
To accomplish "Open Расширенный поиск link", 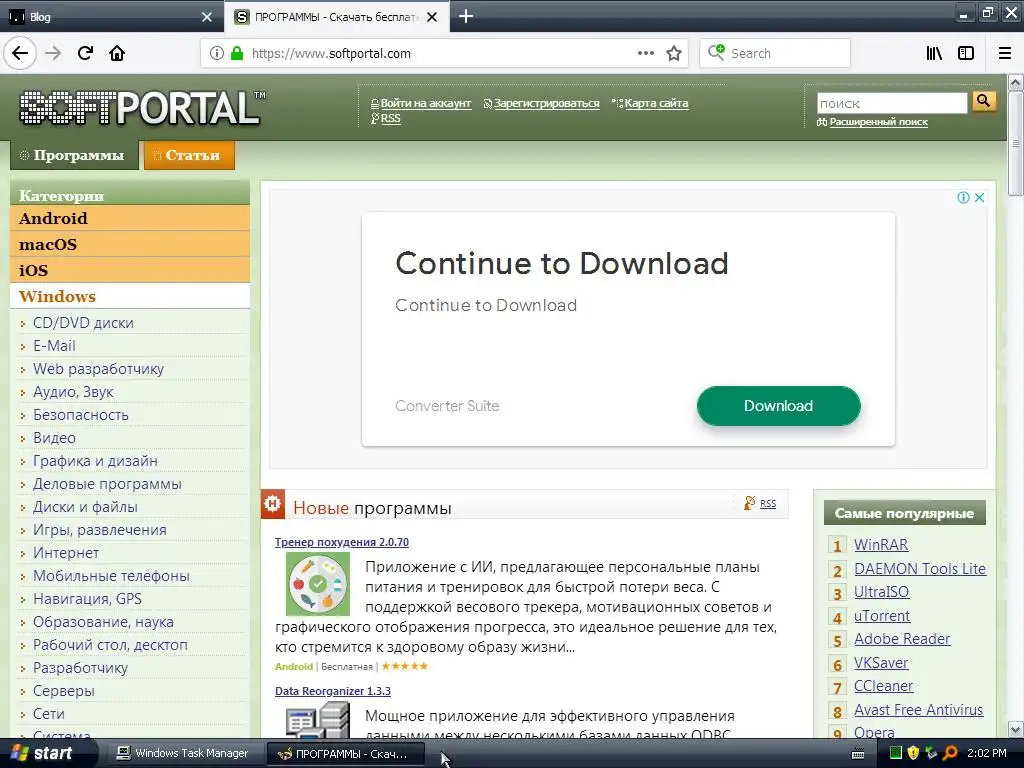I will pyautogui.click(x=878, y=121).
